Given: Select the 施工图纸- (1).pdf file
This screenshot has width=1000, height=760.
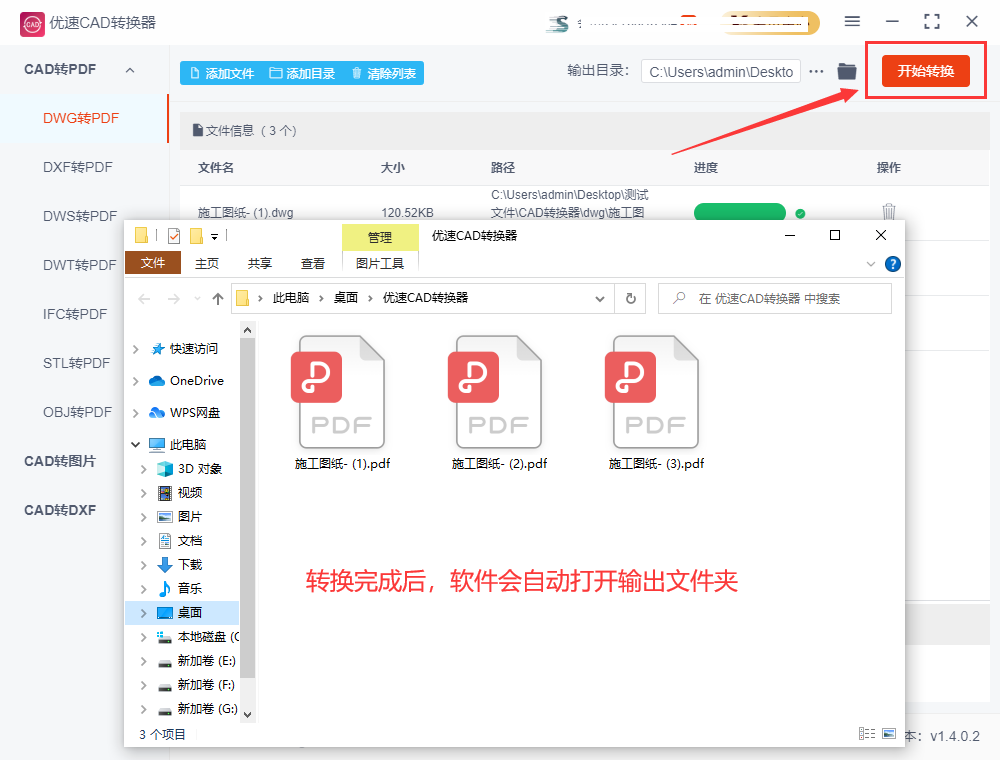Looking at the screenshot, I should (x=342, y=403).
